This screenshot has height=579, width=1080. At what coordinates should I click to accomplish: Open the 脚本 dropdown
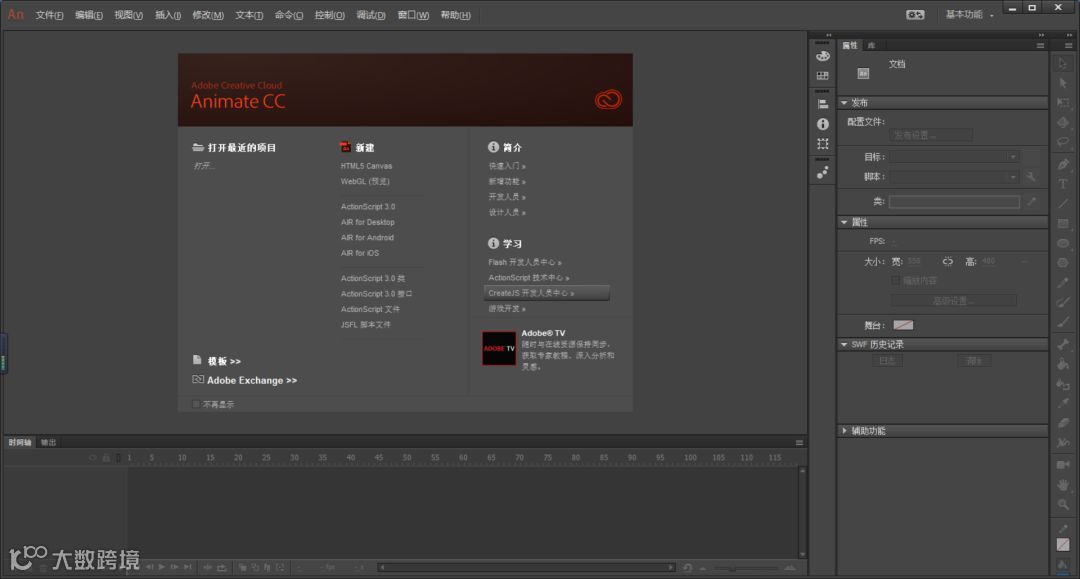(x=954, y=177)
